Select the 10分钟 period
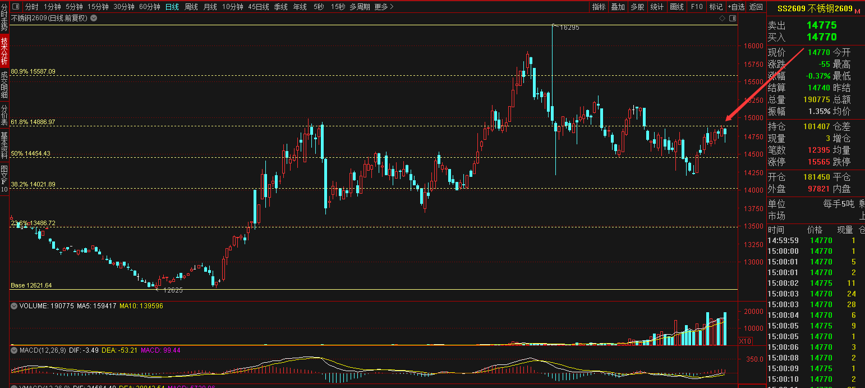The height and width of the screenshot is (388, 865). tap(233, 7)
